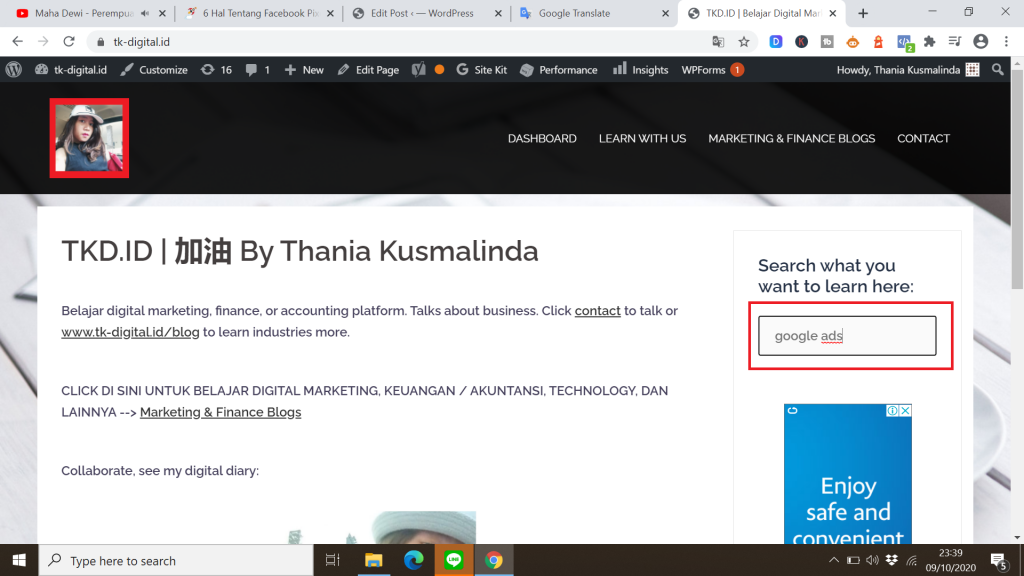Open the Chrome extensions puzzle icon
Screen dimensions: 1024x576
click(x=929, y=42)
